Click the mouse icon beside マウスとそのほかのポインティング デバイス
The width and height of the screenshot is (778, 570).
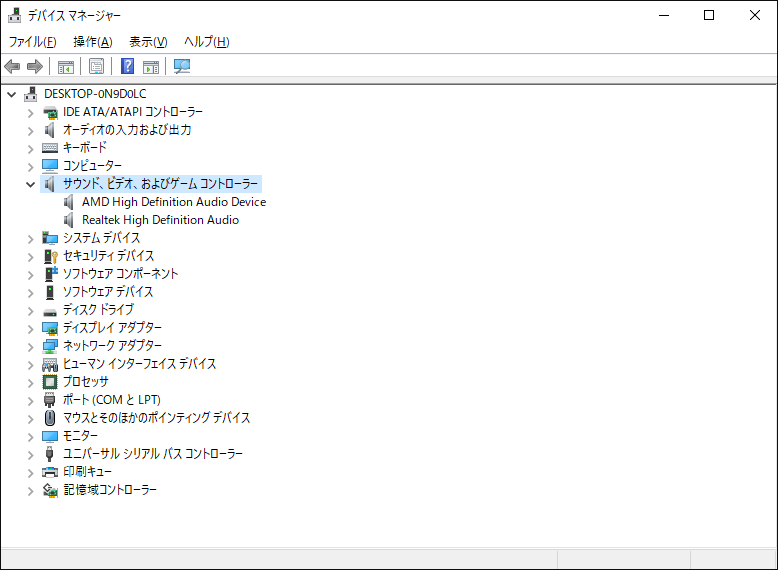tap(50, 418)
